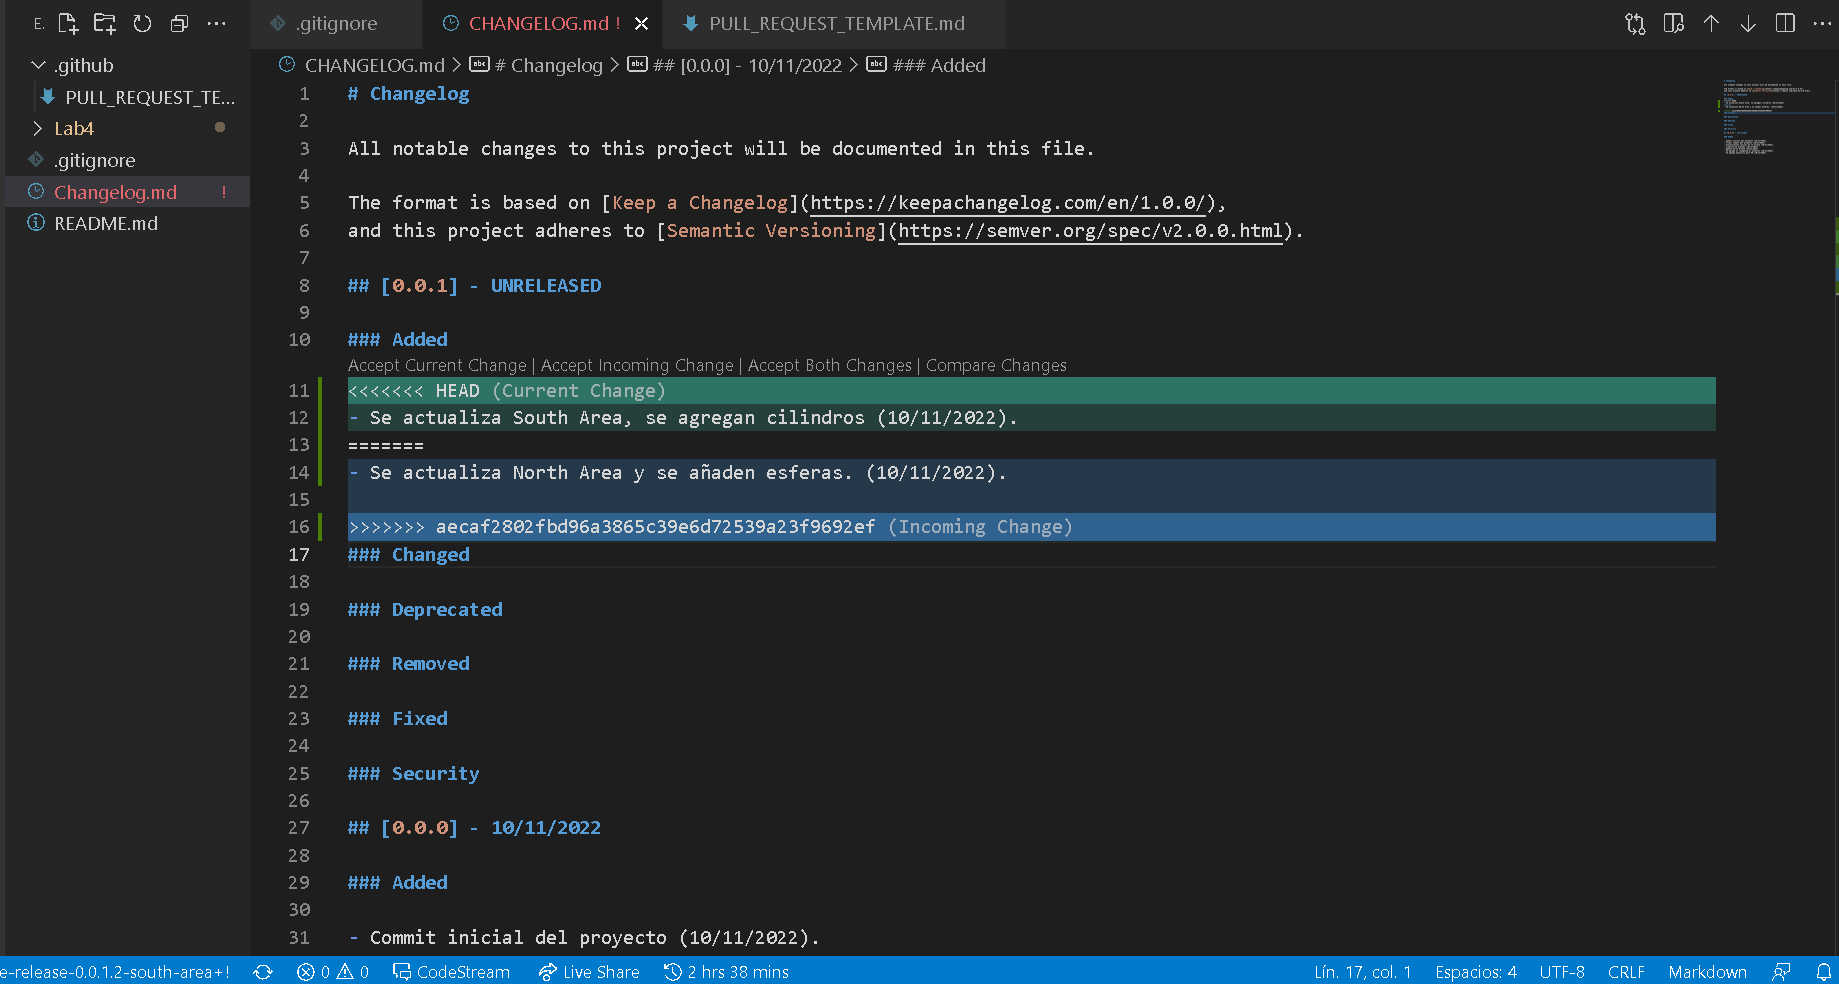This screenshot has width=1839, height=984.
Task: Open Explorer more actions menu
Action: 216,23
